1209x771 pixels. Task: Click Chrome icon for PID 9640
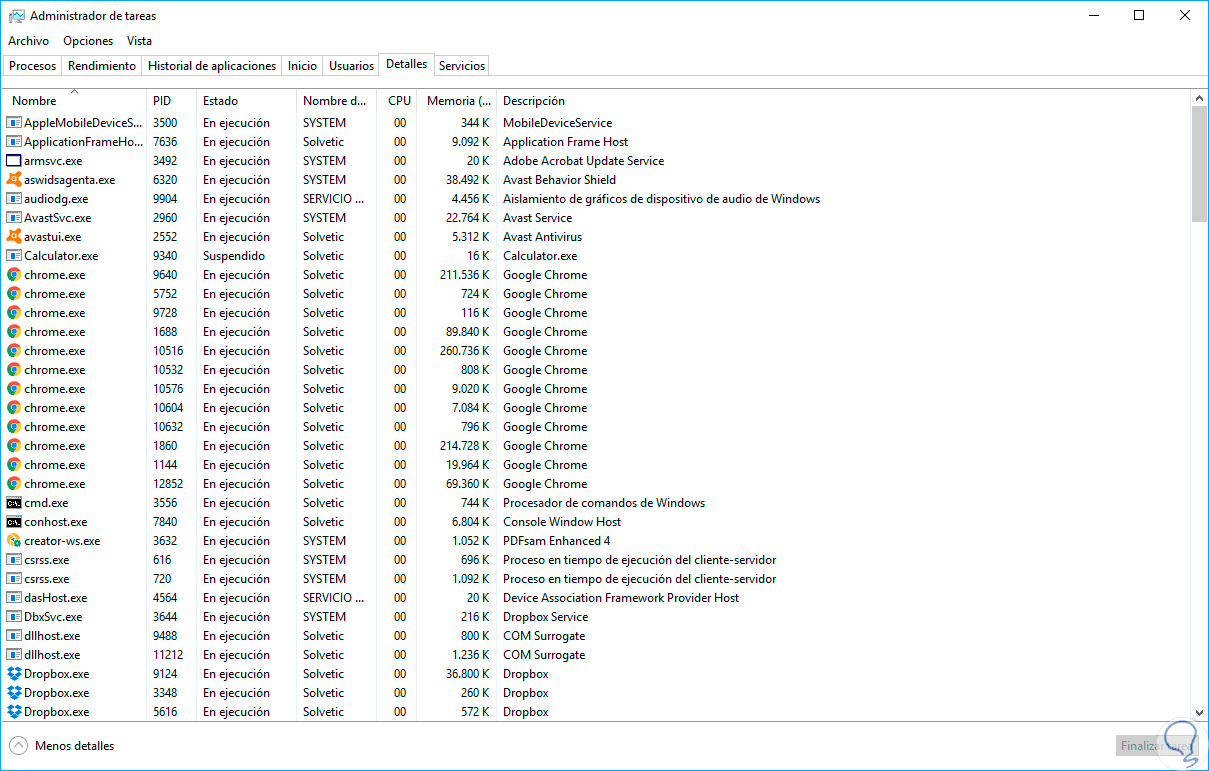(x=14, y=275)
